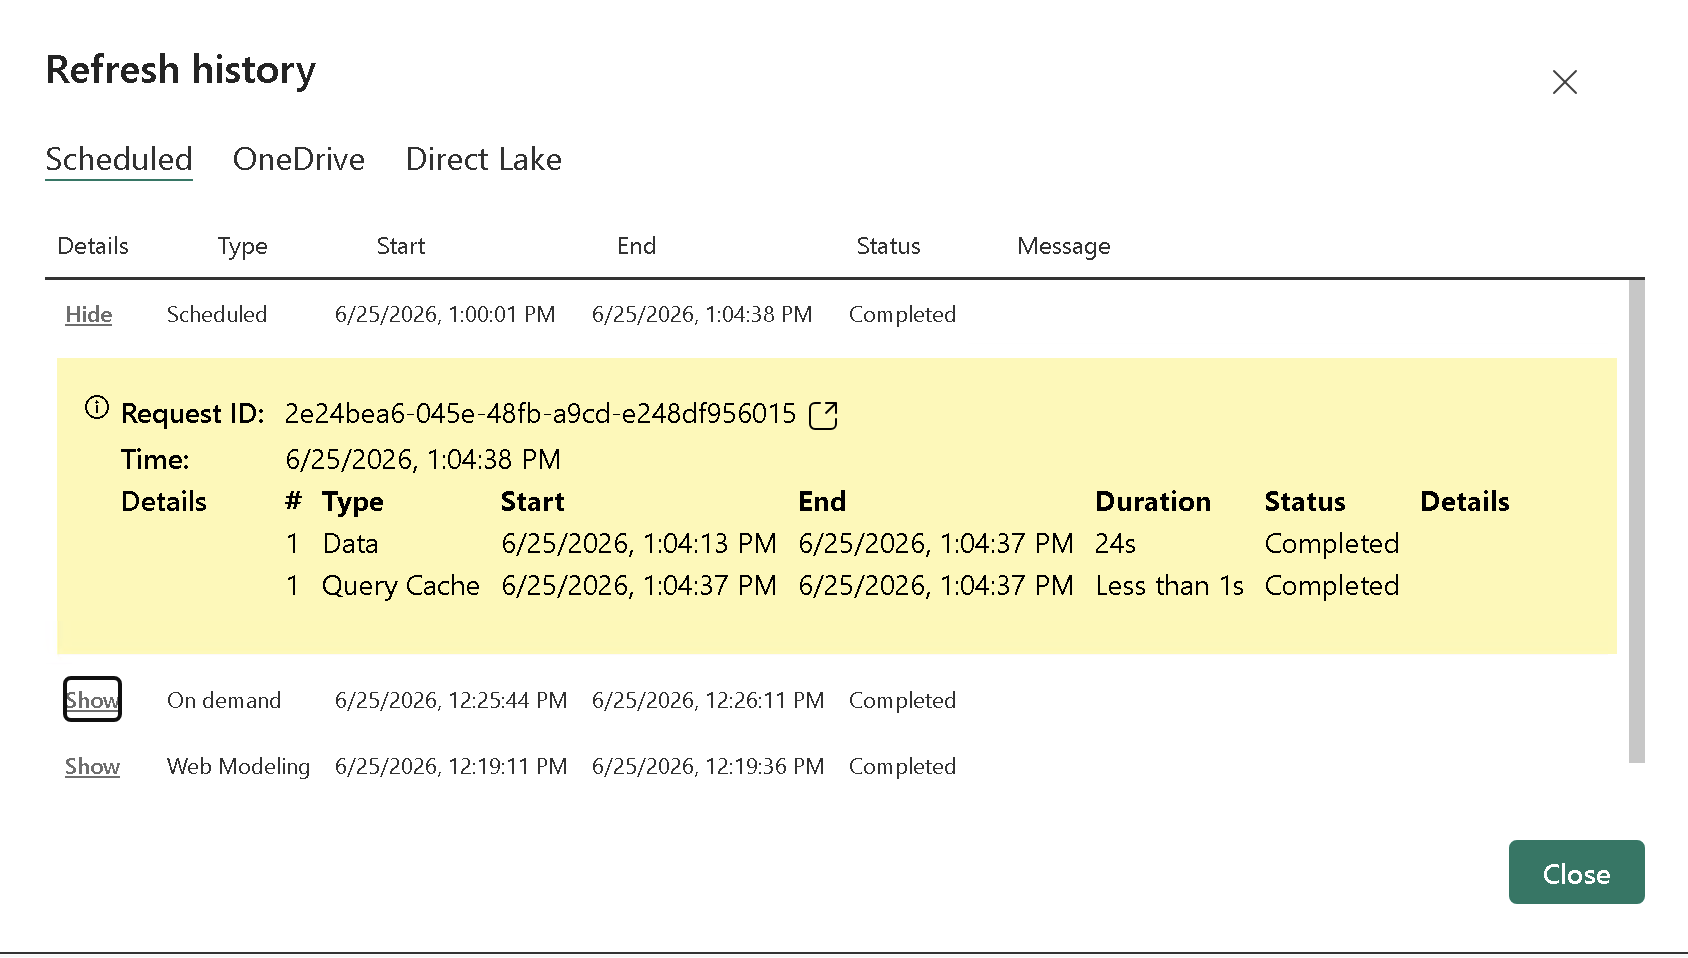Open the Direct Lake tab

click(484, 159)
